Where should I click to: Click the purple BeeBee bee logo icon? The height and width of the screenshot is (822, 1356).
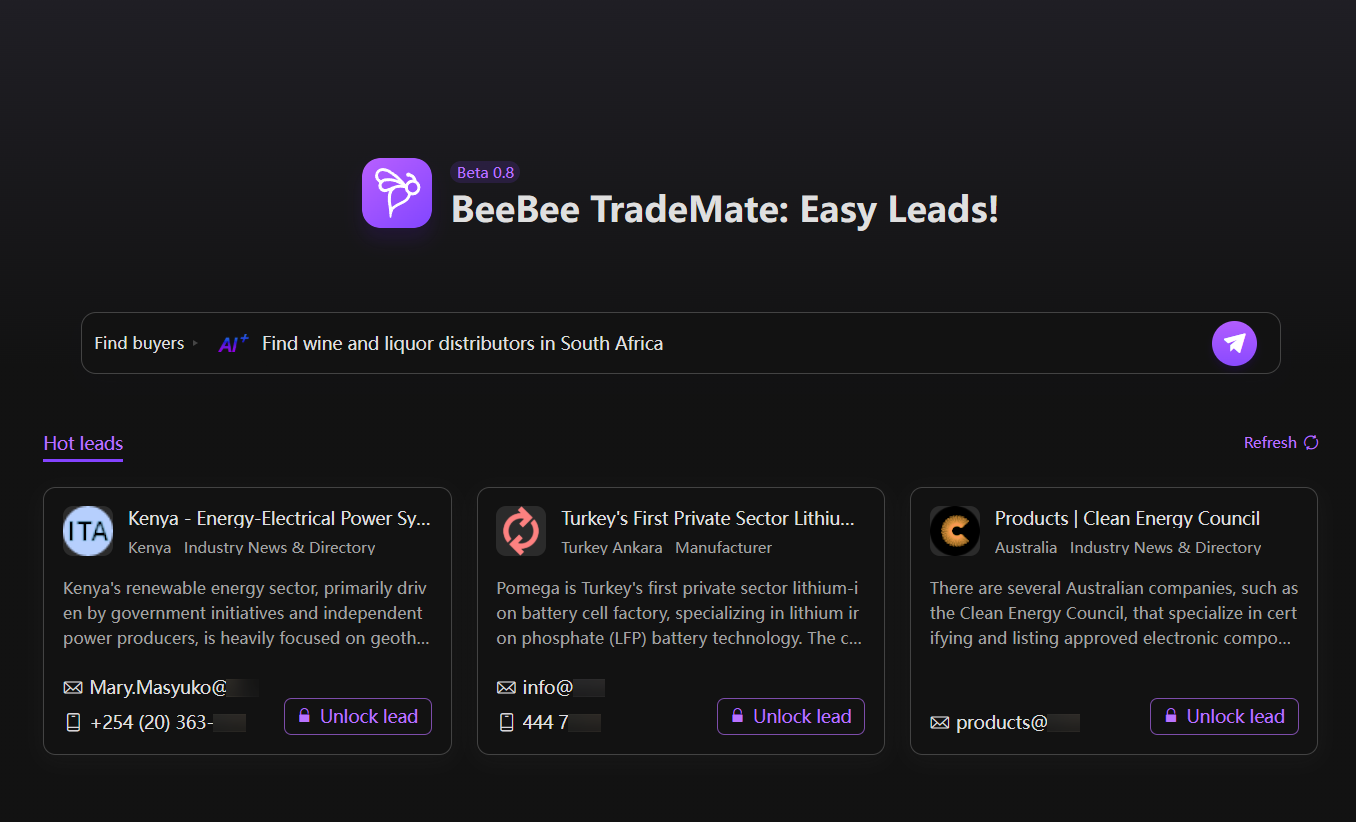click(x=397, y=193)
